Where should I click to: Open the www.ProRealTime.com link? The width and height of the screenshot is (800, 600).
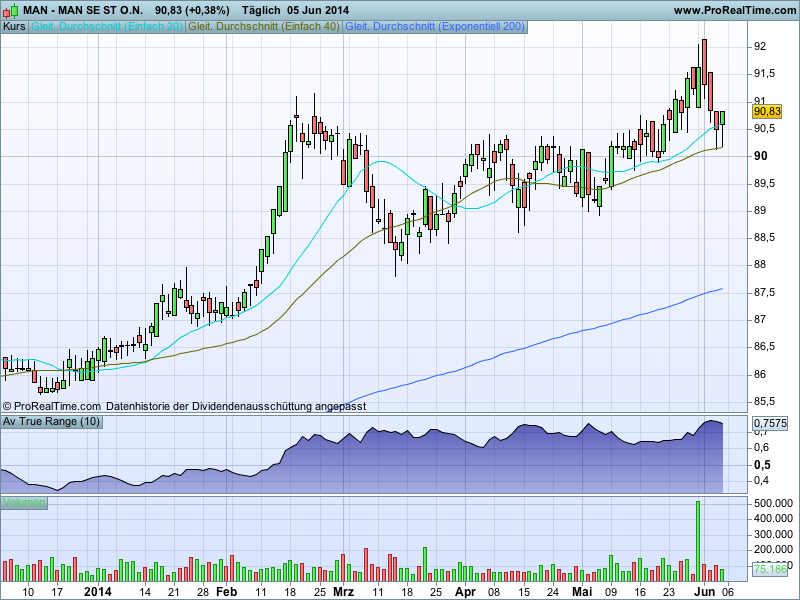coord(734,10)
